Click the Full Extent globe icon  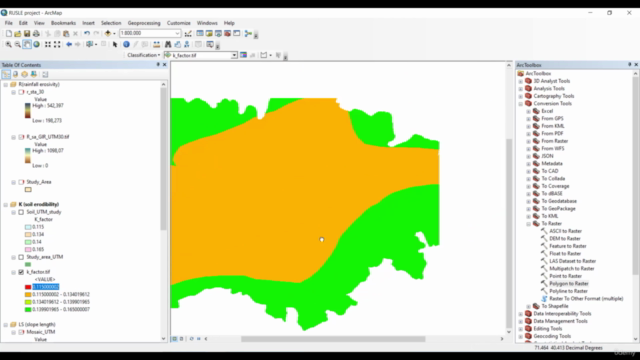(x=36, y=44)
